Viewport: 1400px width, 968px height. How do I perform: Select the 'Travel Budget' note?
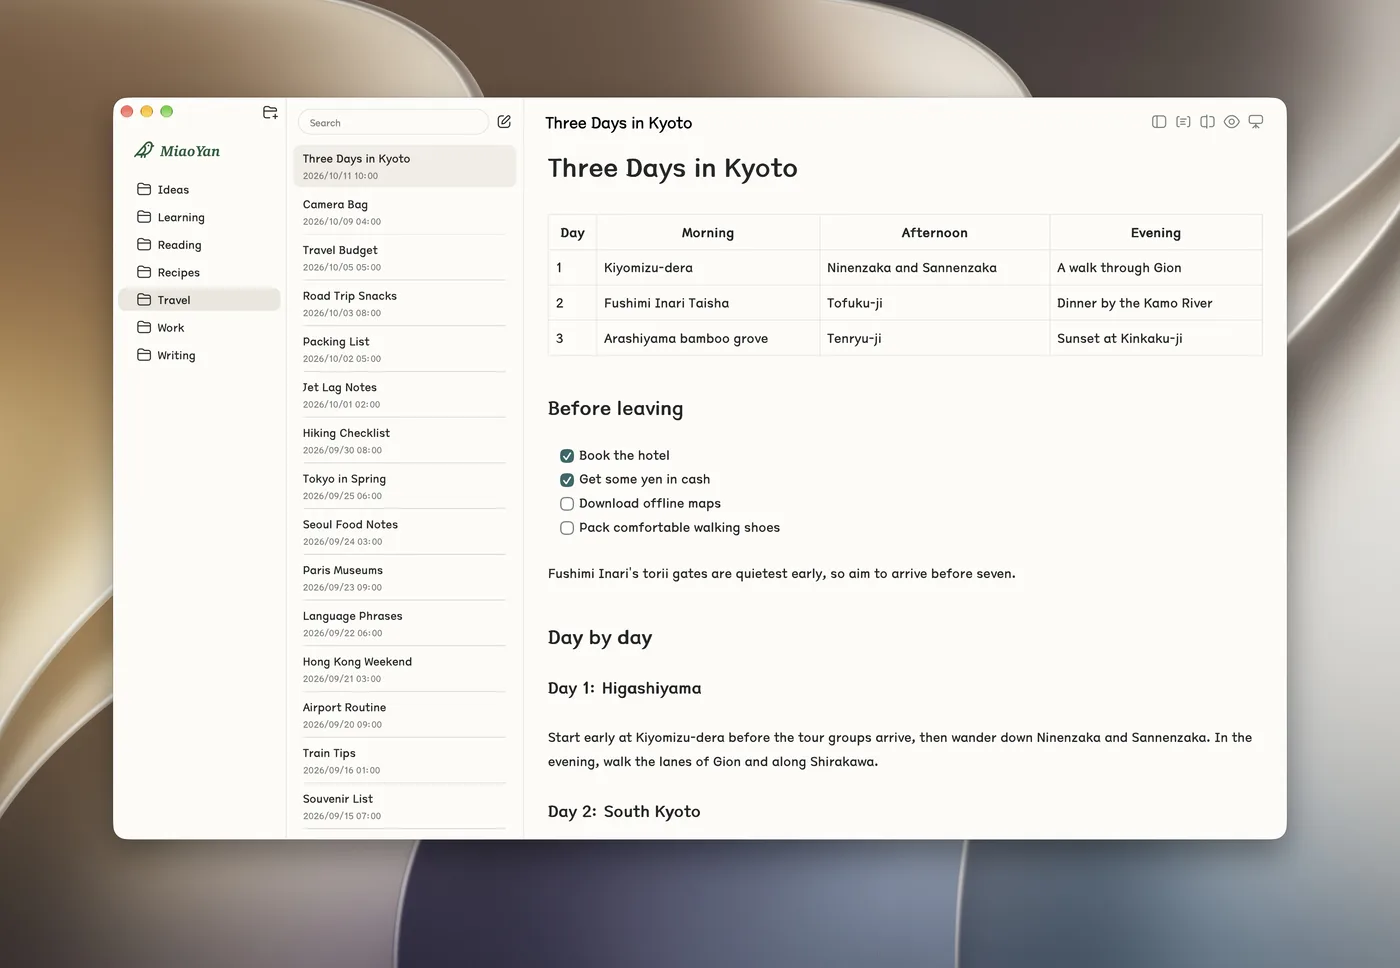click(x=404, y=258)
